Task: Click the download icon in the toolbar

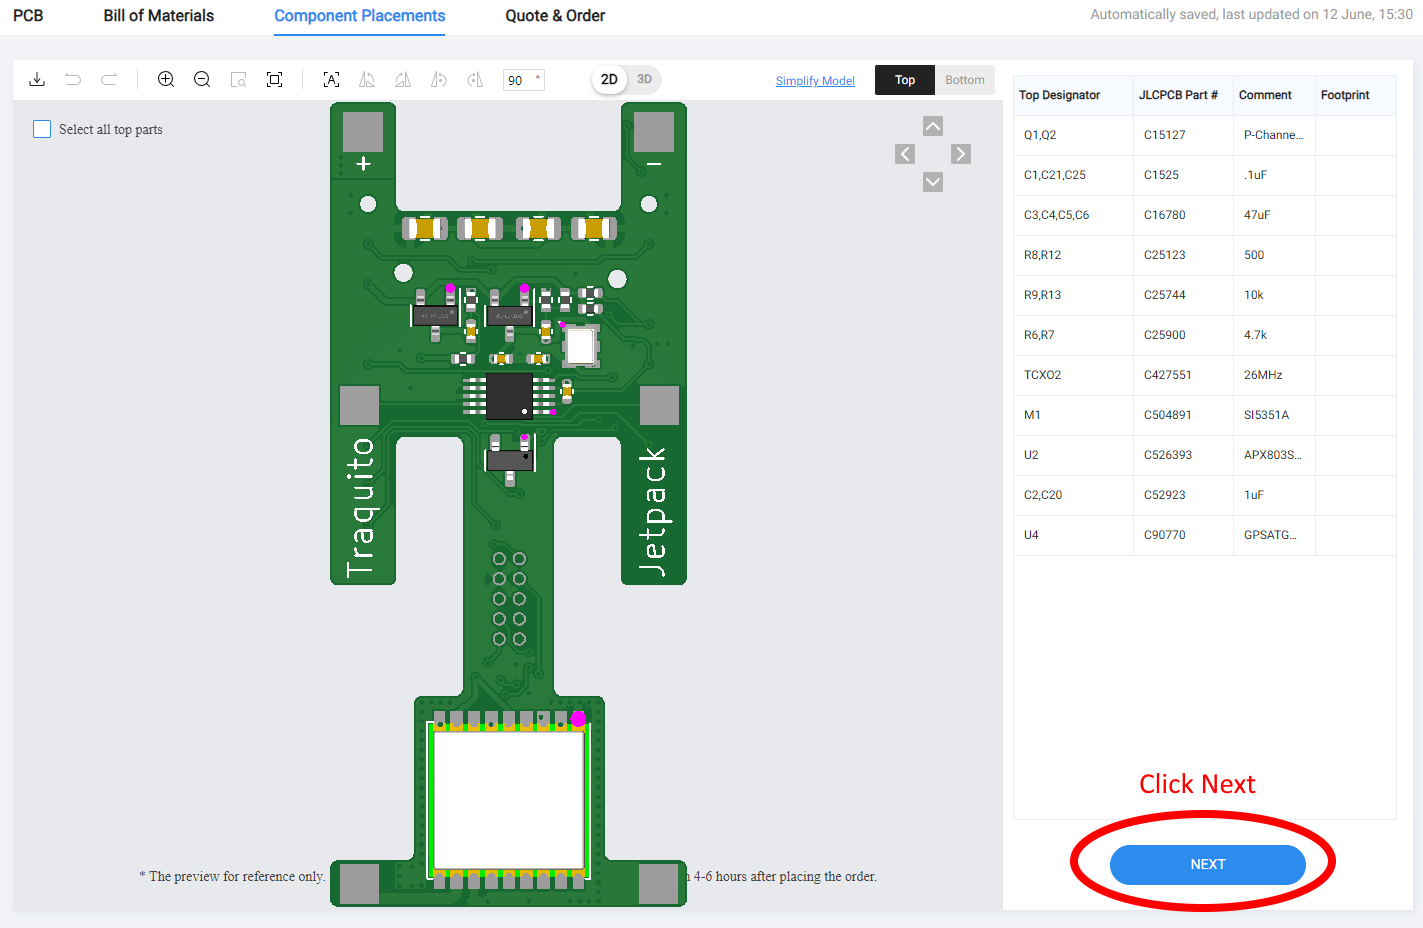Action: [37, 80]
